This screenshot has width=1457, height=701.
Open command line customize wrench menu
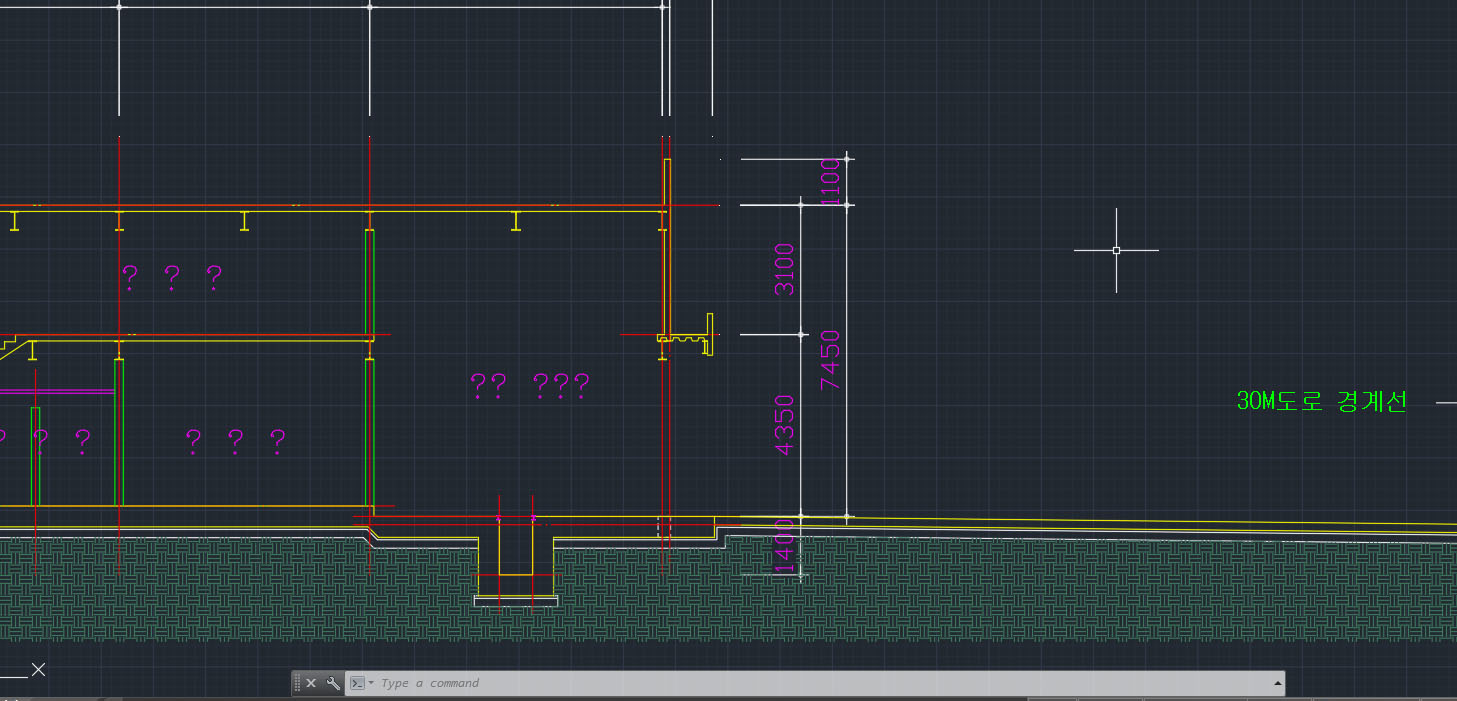(x=333, y=683)
